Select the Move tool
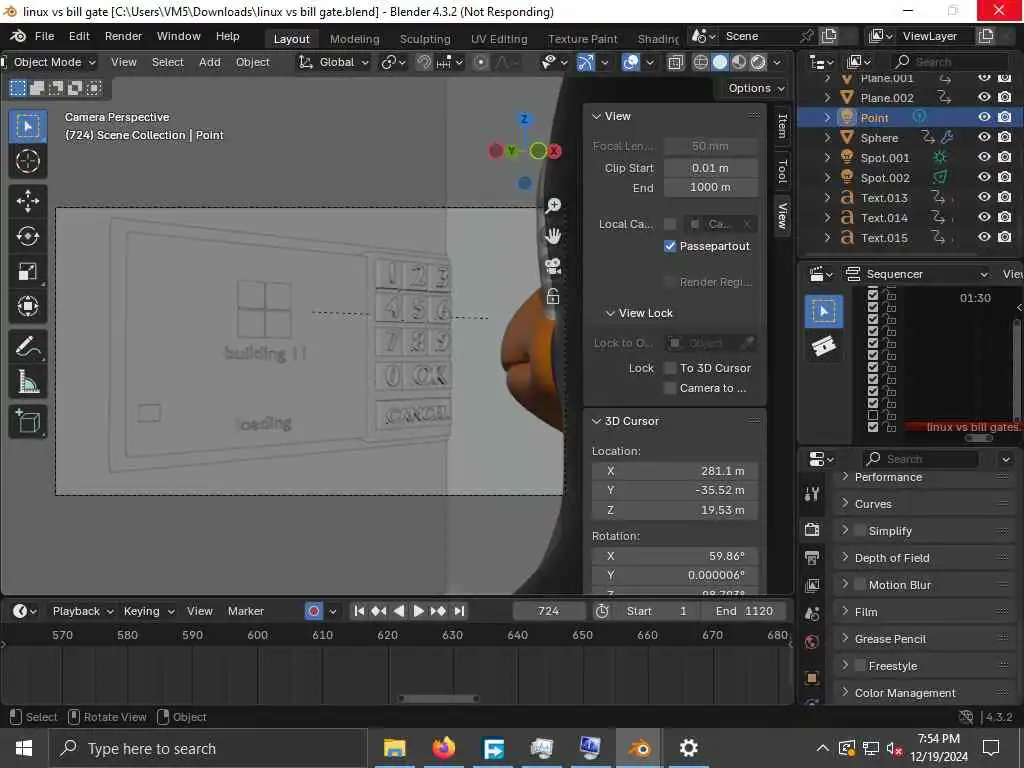Screen dimensions: 1024x768 pyautogui.click(x=27, y=200)
